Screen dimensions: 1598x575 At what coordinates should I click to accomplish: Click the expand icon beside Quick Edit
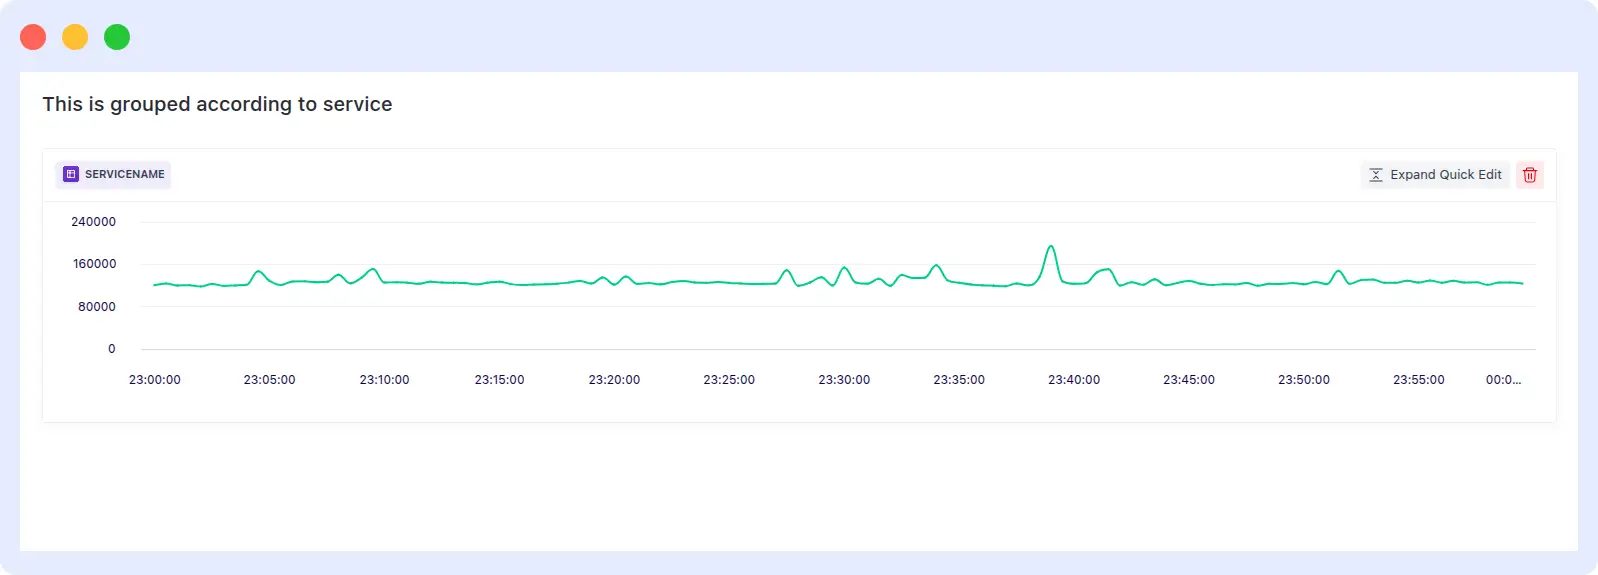click(1376, 175)
